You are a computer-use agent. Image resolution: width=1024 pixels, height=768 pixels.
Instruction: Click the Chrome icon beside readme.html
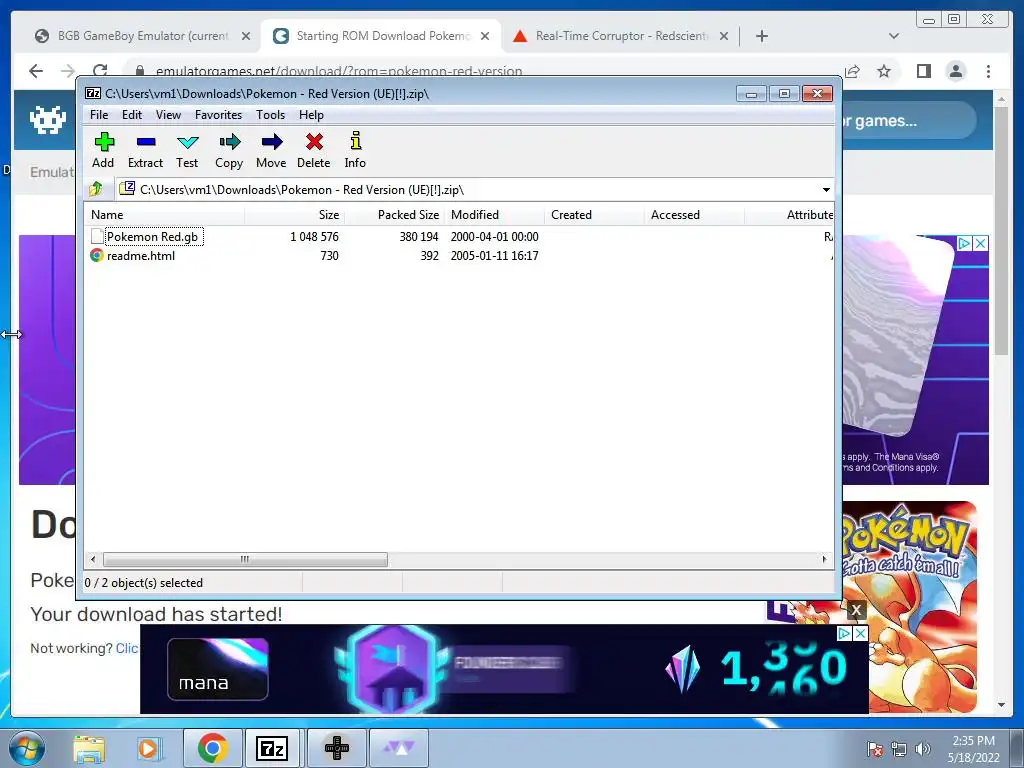pyautogui.click(x=97, y=255)
